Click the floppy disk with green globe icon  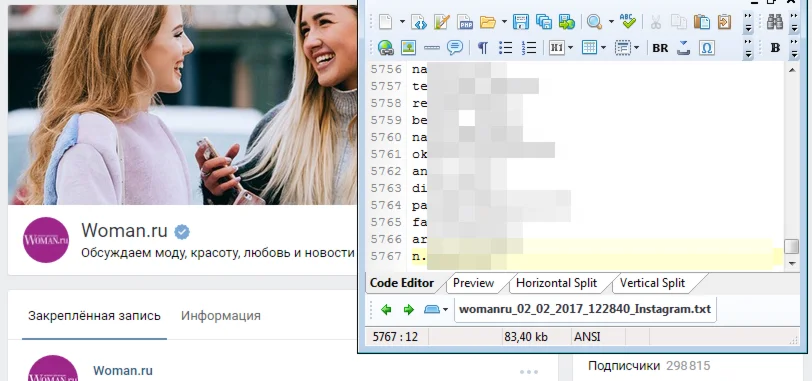[567, 22]
